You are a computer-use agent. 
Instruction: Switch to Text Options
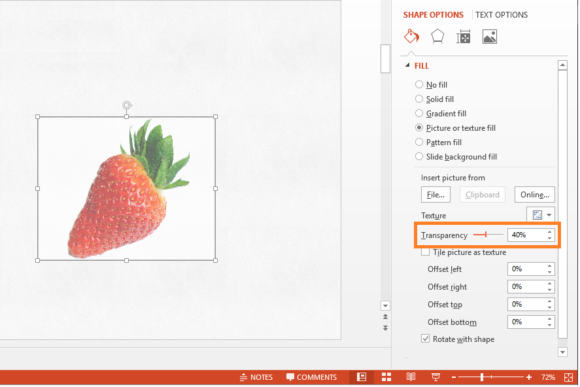point(502,15)
